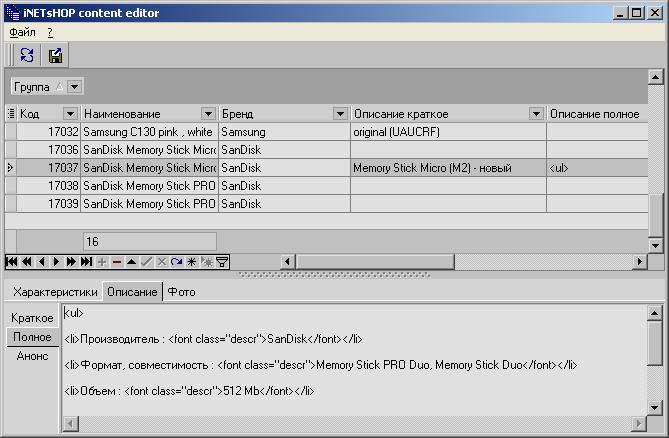Select row 17032 Samsung C130 pink, white
The width and height of the screenshot is (669, 438).
click(327, 132)
